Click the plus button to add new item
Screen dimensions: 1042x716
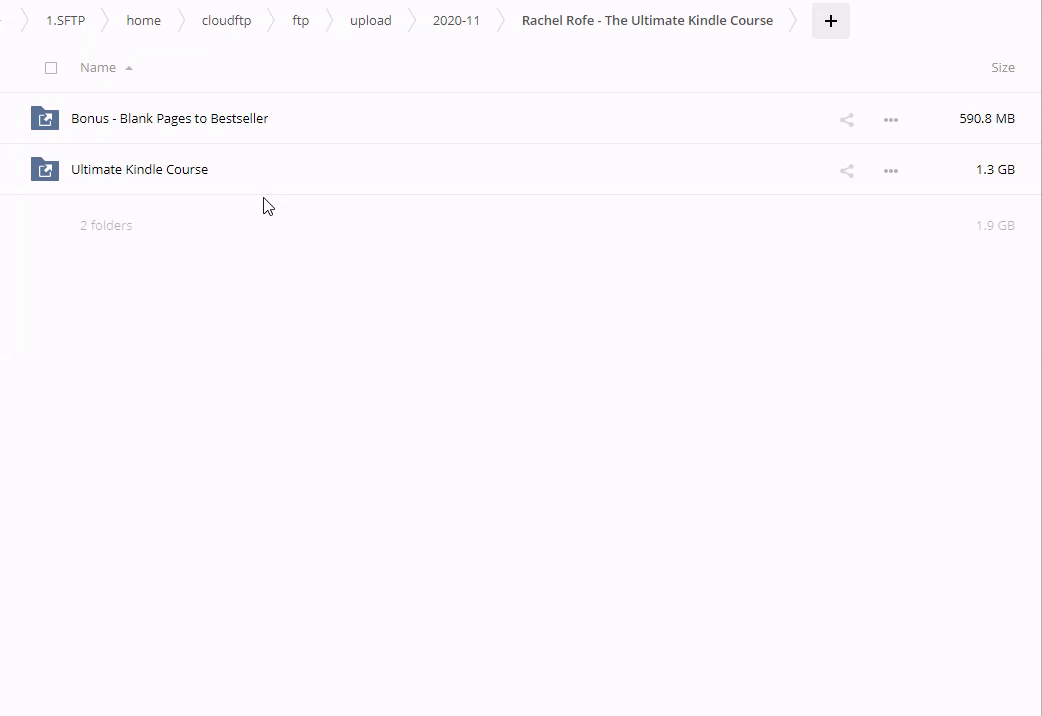point(830,21)
